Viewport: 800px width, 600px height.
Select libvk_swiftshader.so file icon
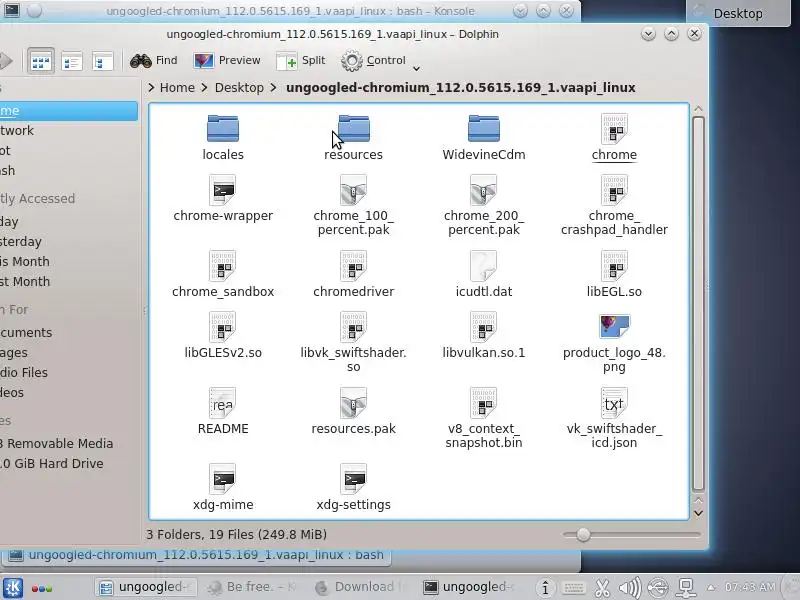354,327
